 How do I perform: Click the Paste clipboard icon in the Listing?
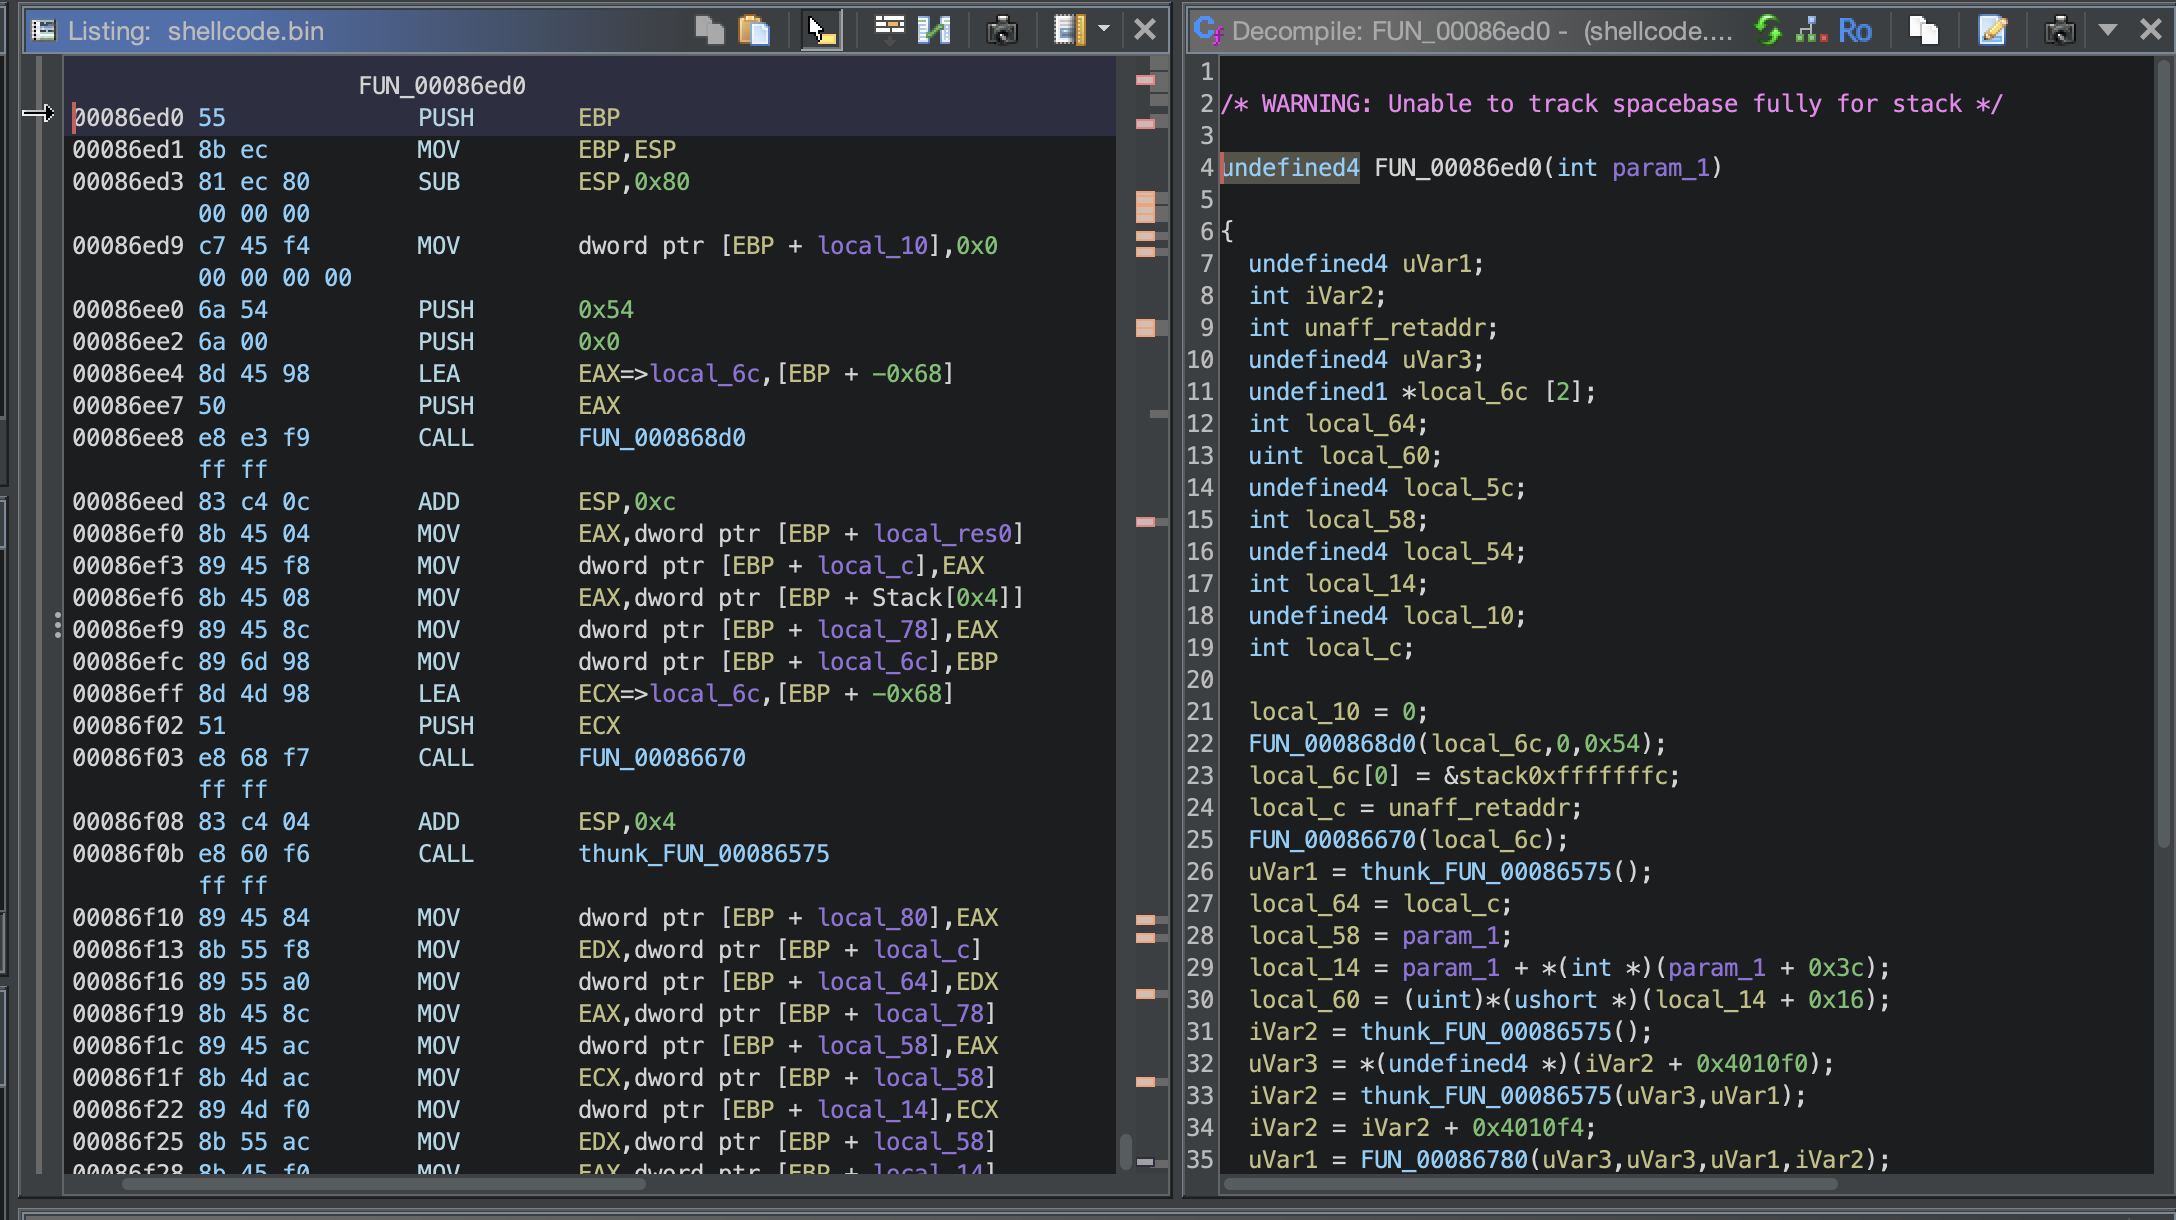pos(755,31)
